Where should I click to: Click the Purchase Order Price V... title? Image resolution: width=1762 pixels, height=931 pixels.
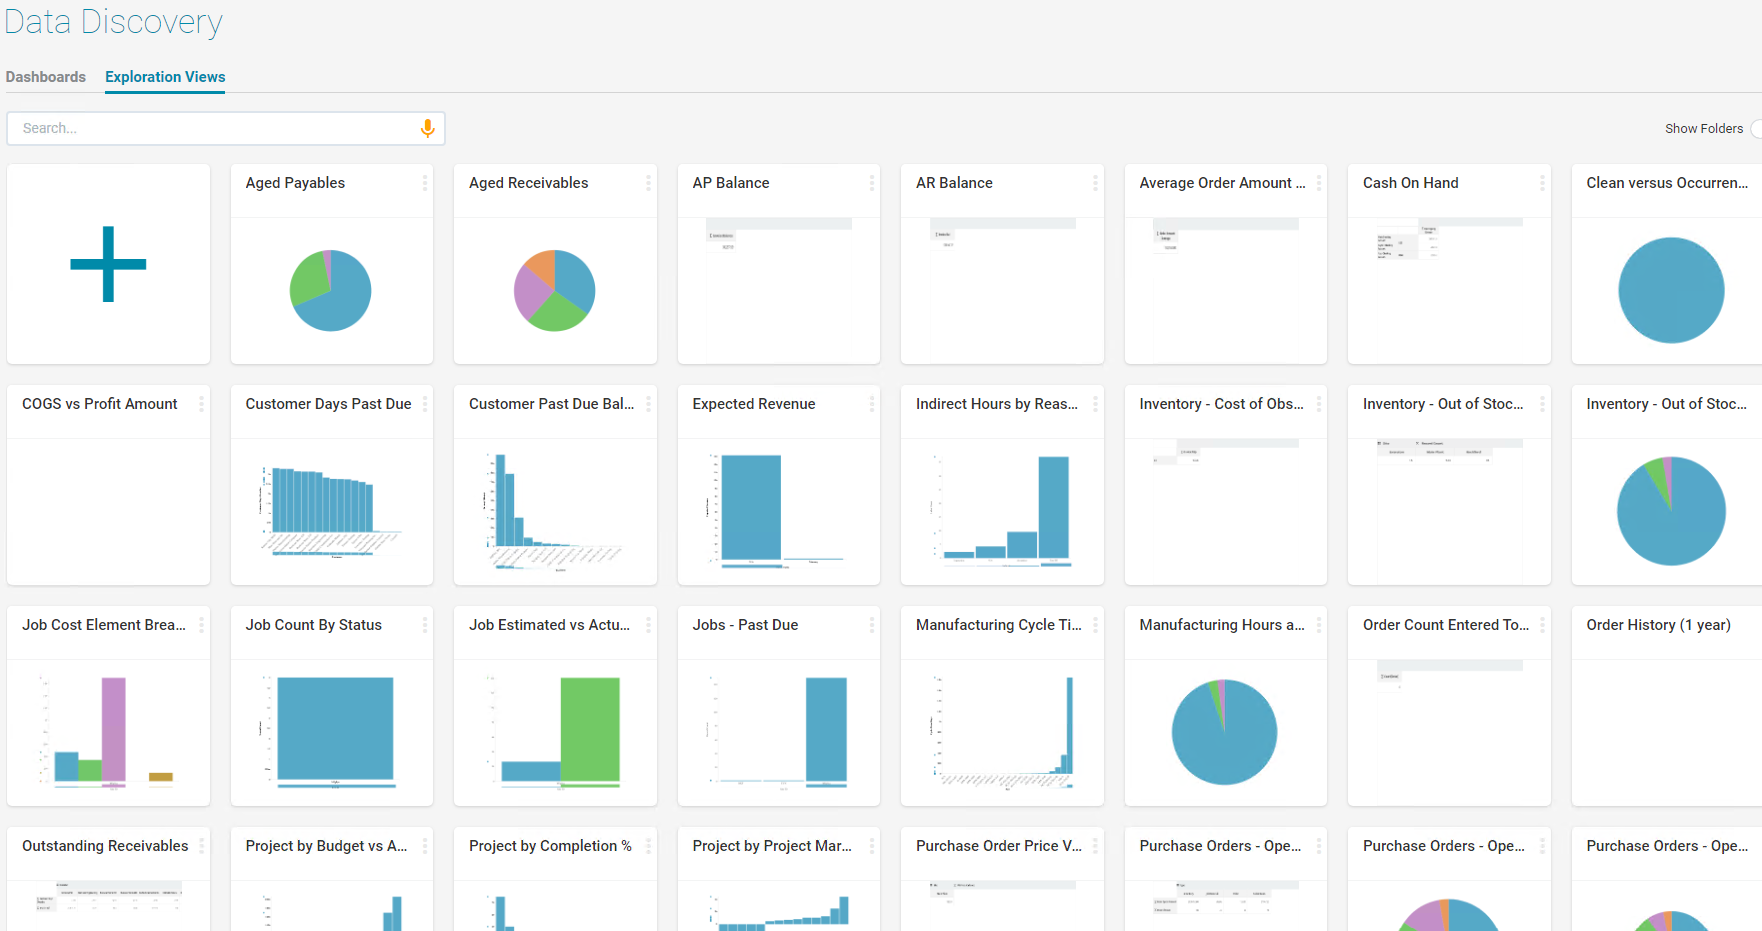pos(999,846)
